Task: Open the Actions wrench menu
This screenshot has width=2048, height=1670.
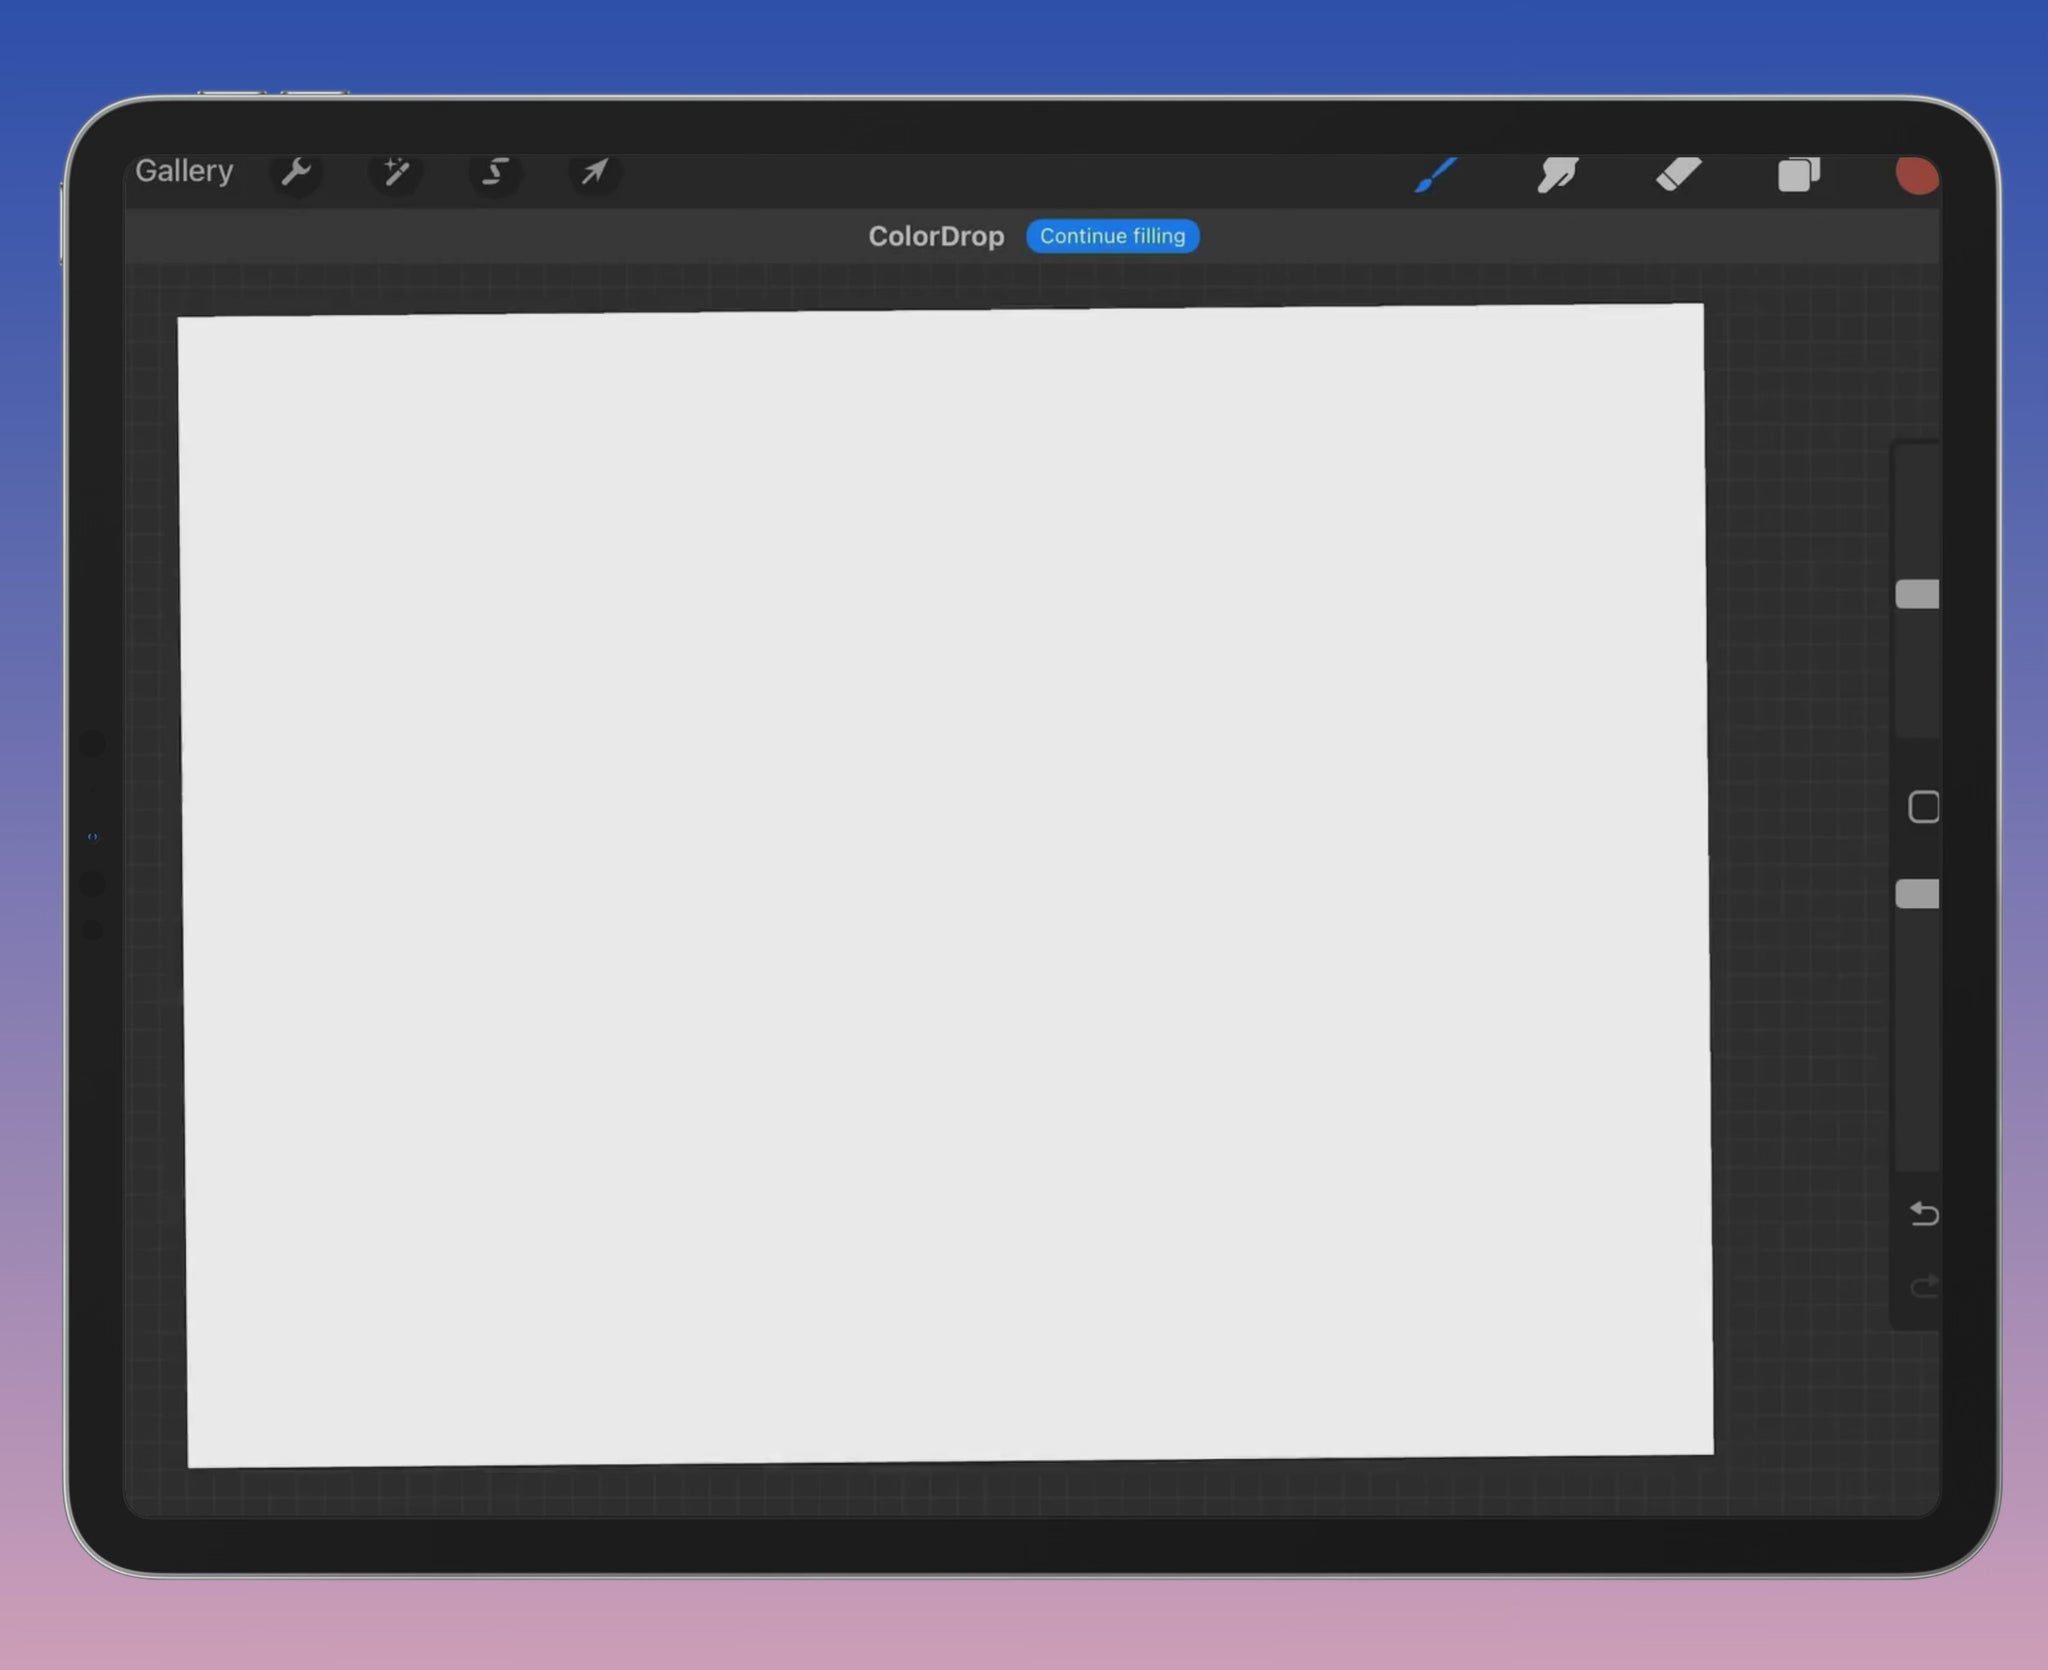Action: pos(296,172)
